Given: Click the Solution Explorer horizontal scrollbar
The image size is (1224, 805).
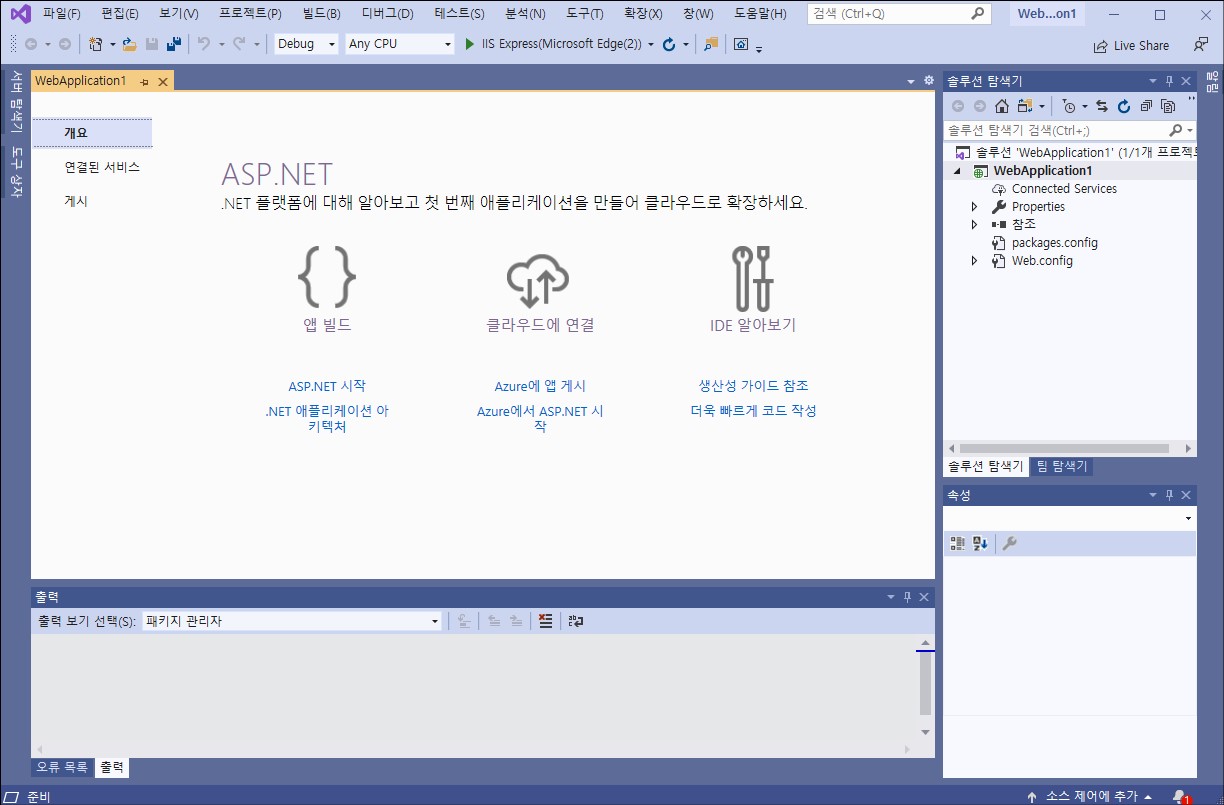Looking at the screenshot, I should [1069, 449].
